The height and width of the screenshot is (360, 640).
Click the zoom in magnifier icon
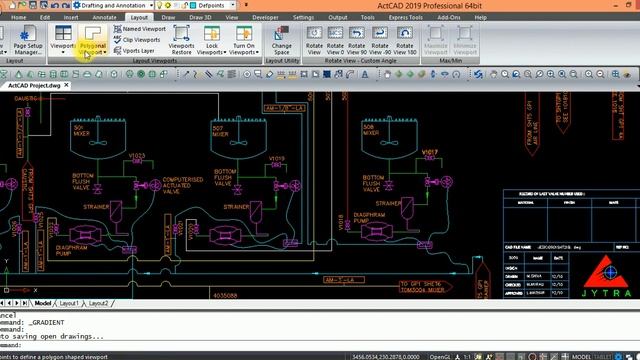pos(589,74)
